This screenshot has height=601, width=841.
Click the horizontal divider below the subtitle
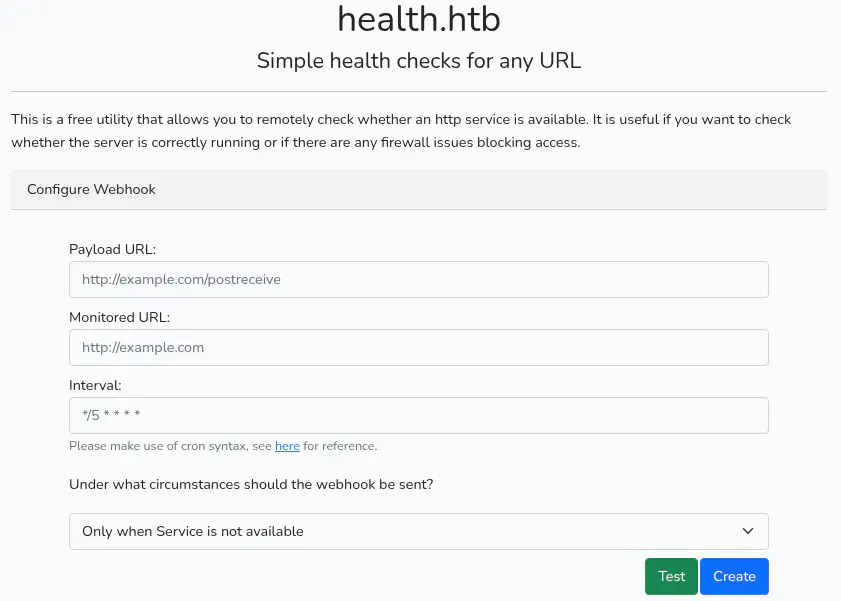(418, 92)
